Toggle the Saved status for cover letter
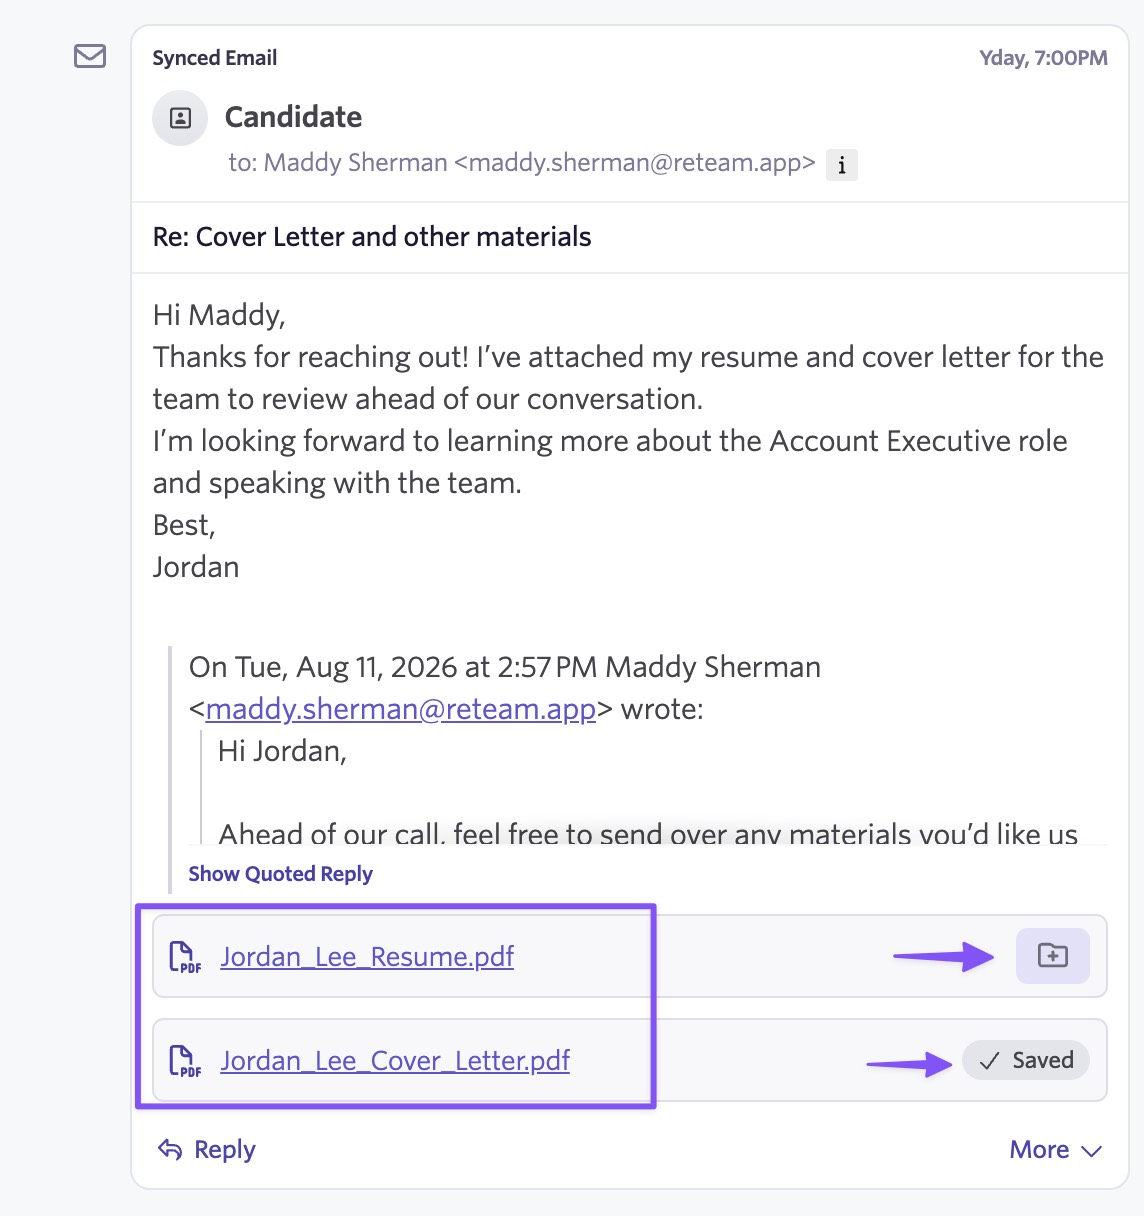 pos(1026,1060)
